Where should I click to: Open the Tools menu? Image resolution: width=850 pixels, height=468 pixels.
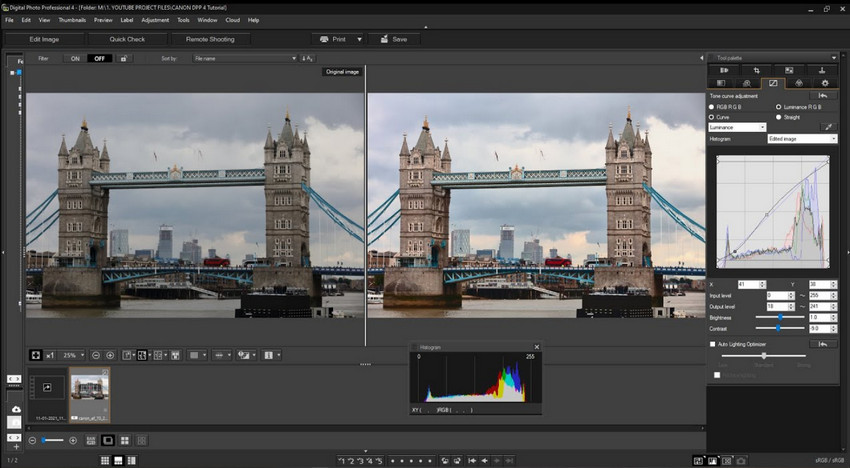click(183, 20)
